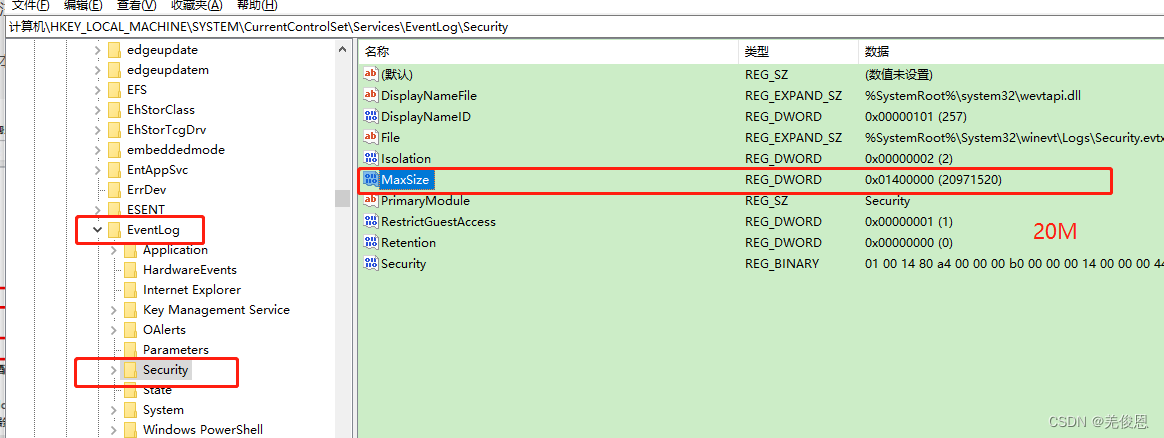The image size is (1164, 438).
Task: Select the edgeupdatem tree key
Action: pos(168,70)
